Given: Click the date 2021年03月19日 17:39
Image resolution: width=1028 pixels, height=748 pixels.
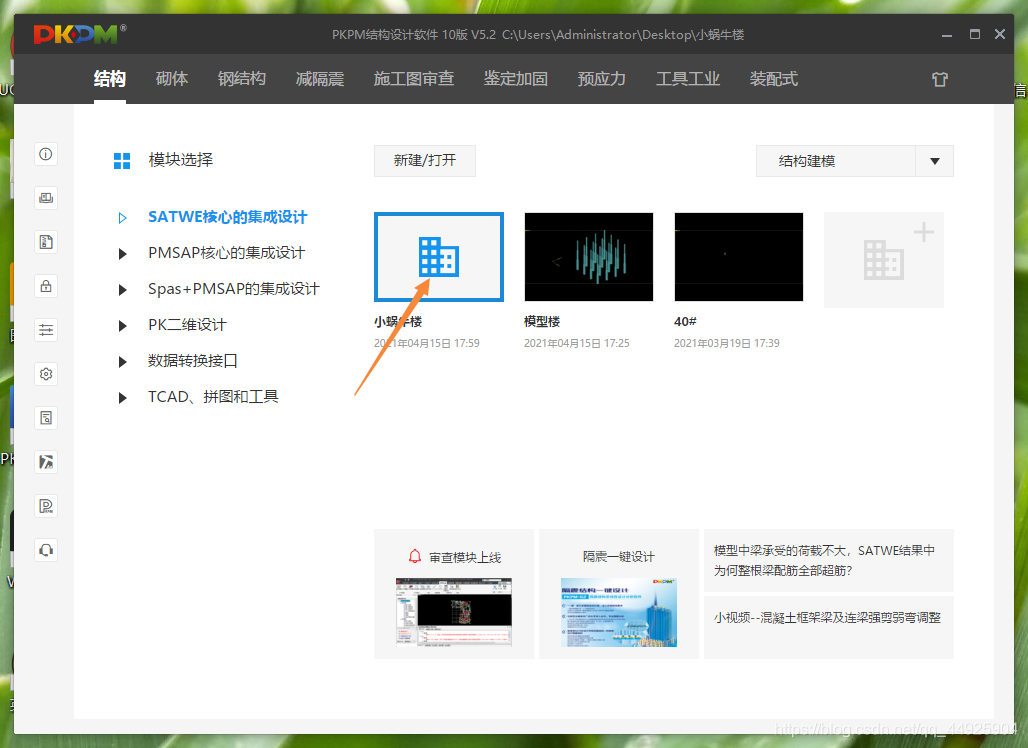Looking at the screenshot, I should click(x=726, y=344).
